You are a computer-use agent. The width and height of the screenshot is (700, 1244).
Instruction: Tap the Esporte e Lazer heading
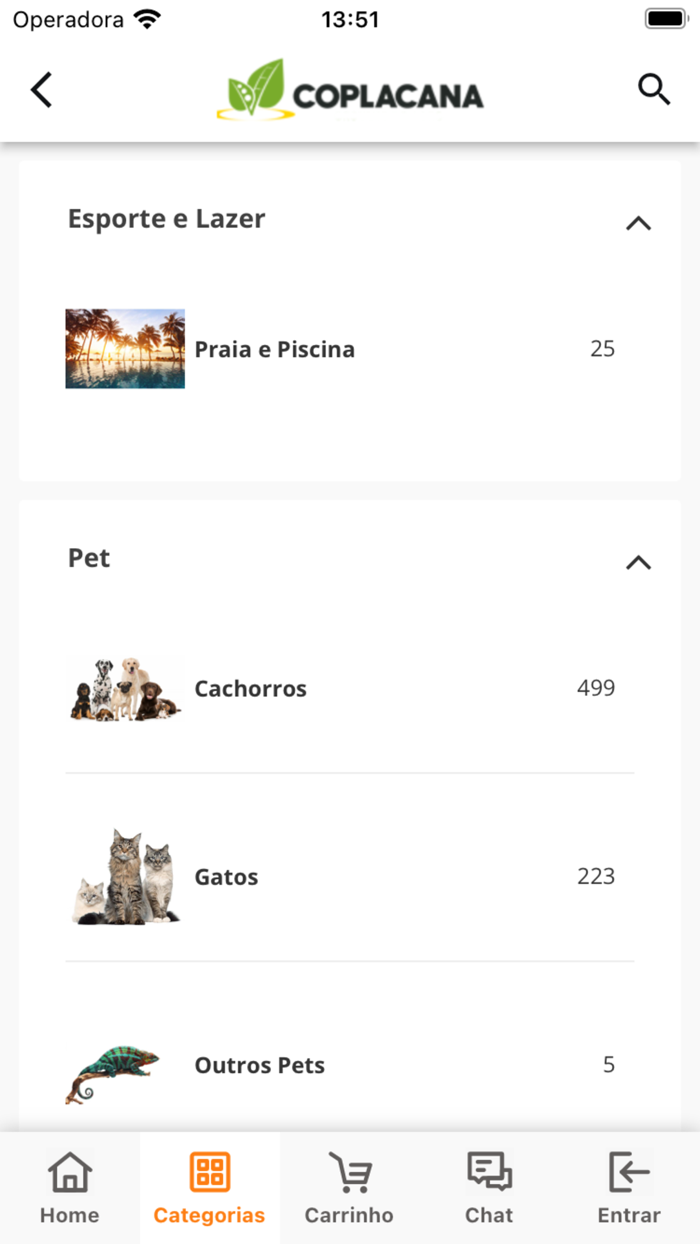click(x=166, y=219)
